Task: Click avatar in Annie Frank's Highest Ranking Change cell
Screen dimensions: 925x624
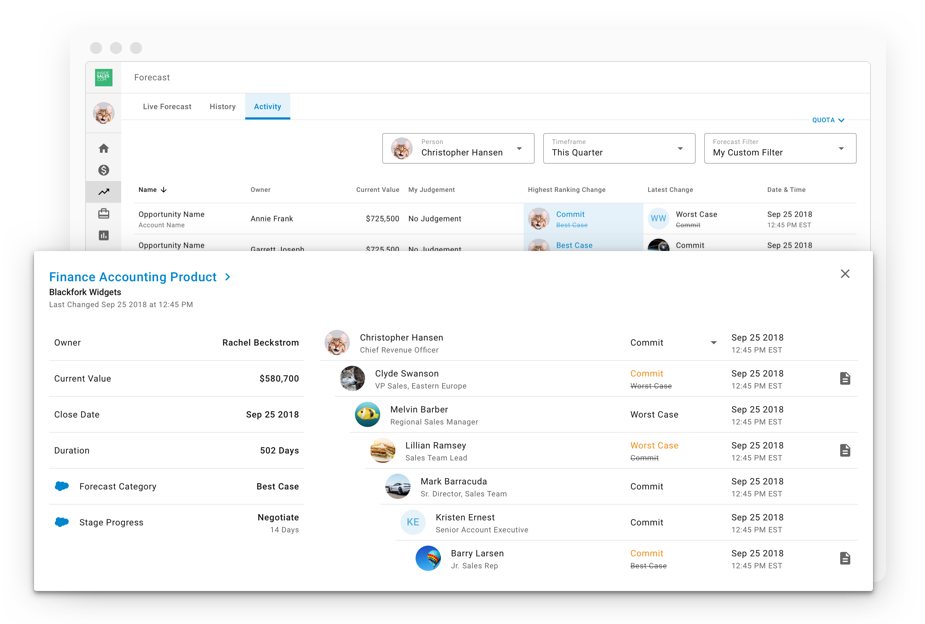Action: click(x=539, y=219)
